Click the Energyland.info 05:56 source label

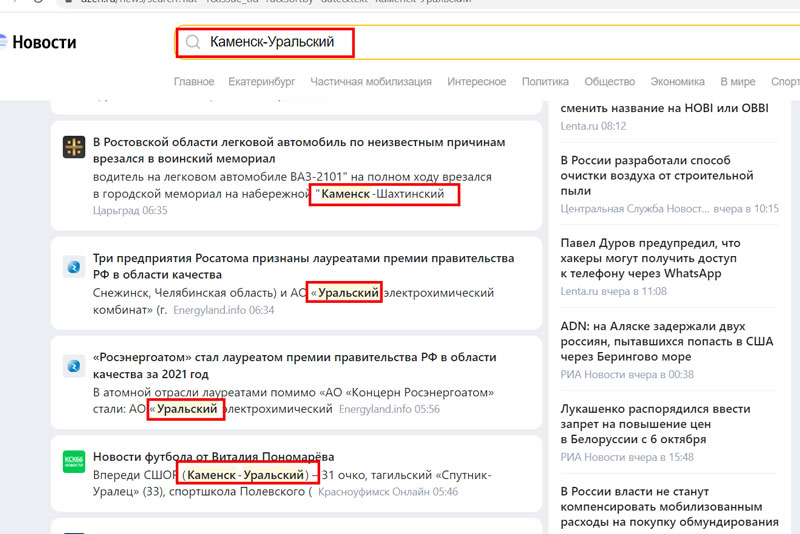coord(389,409)
